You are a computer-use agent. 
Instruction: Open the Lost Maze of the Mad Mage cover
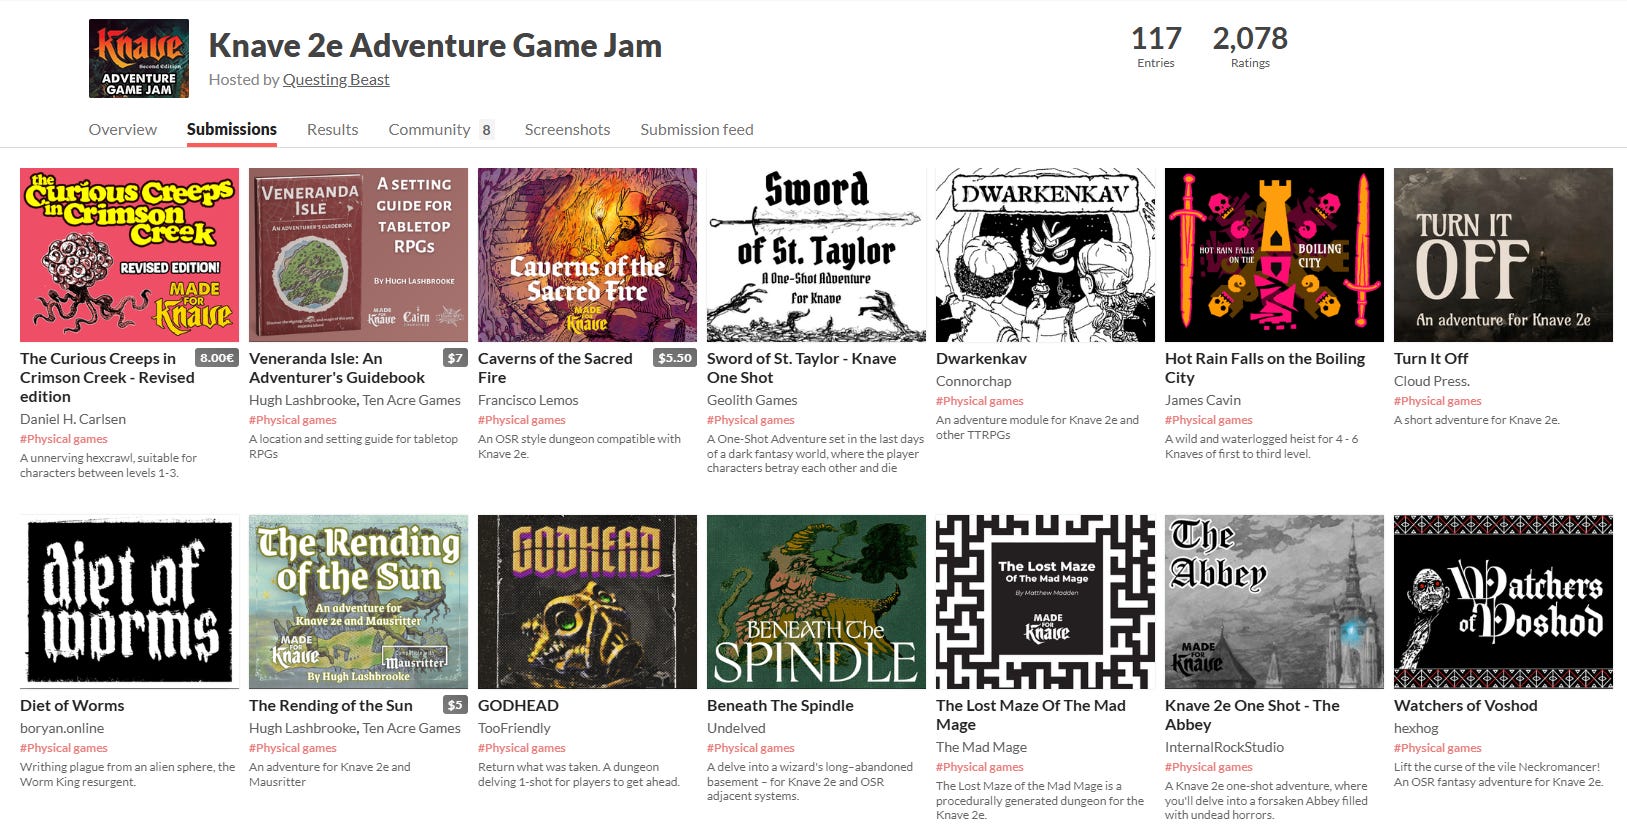[1045, 602]
